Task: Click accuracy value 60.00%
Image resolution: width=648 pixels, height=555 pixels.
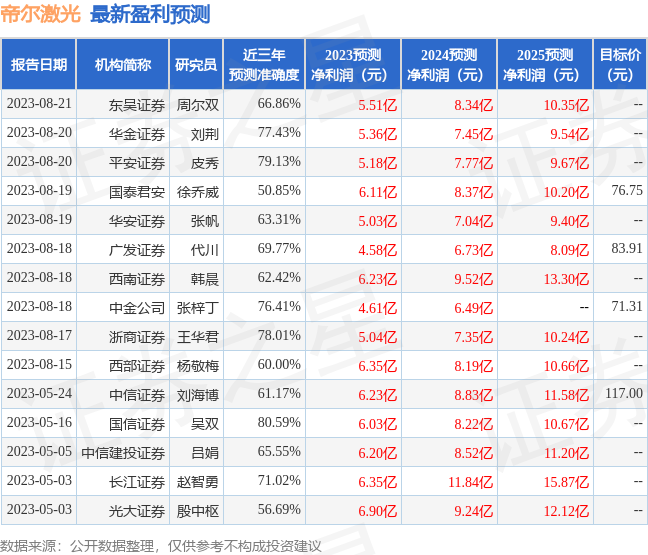Action: [x=279, y=364]
